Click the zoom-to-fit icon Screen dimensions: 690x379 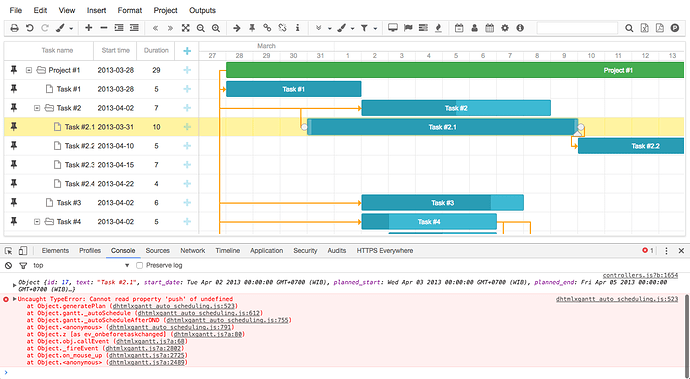coord(186,28)
